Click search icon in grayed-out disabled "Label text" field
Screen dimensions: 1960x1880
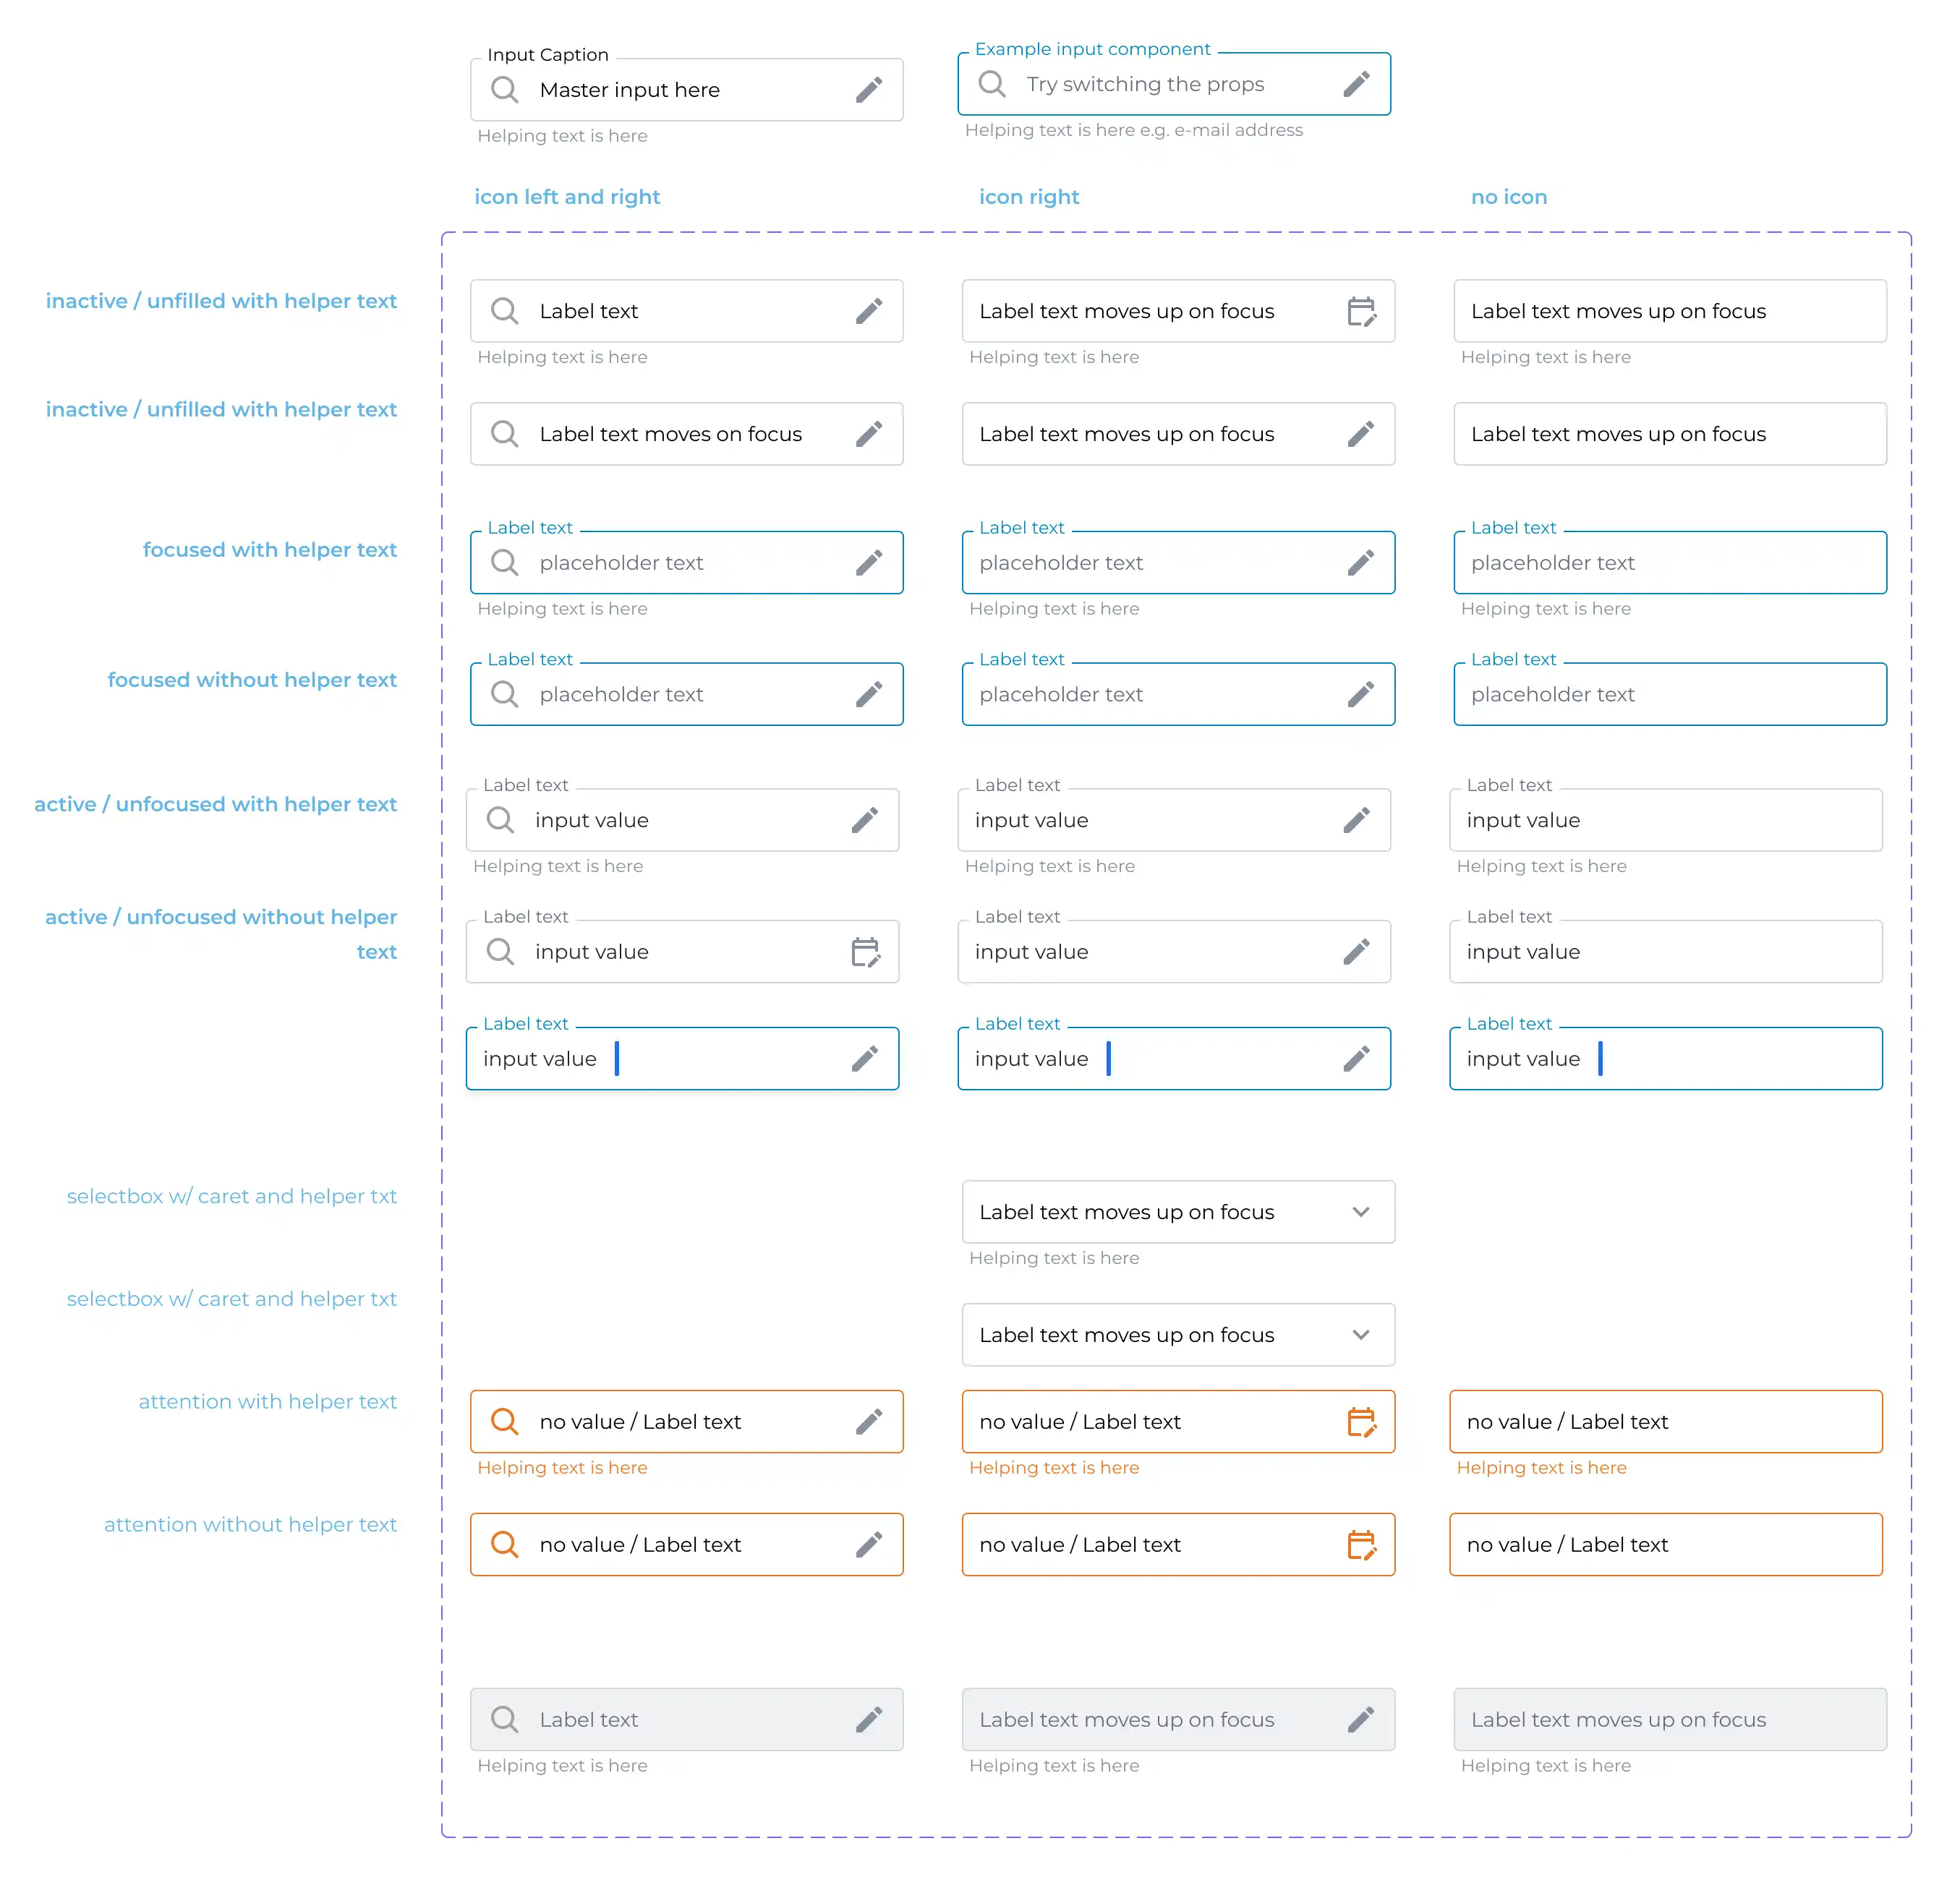(x=505, y=1720)
